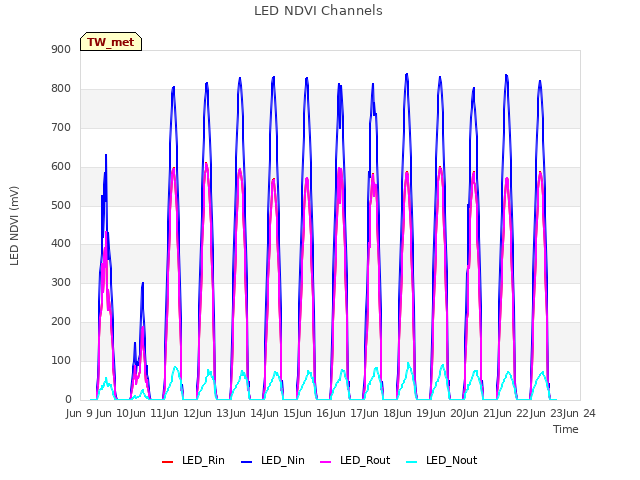This screenshot has height=480, width=640.
Task: Click the chart title LED NDVI Channels
Action: pyautogui.click(x=318, y=11)
